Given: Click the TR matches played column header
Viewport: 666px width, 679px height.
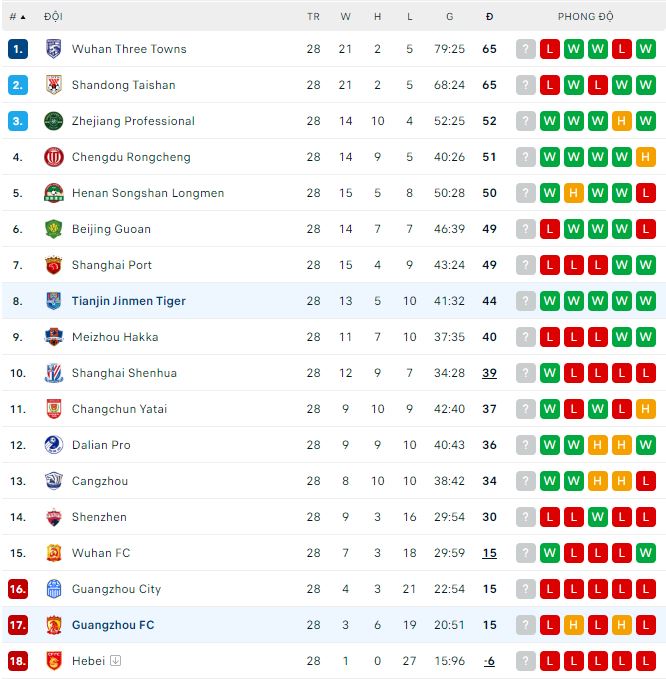Looking at the screenshot, I should pos(313,17).
